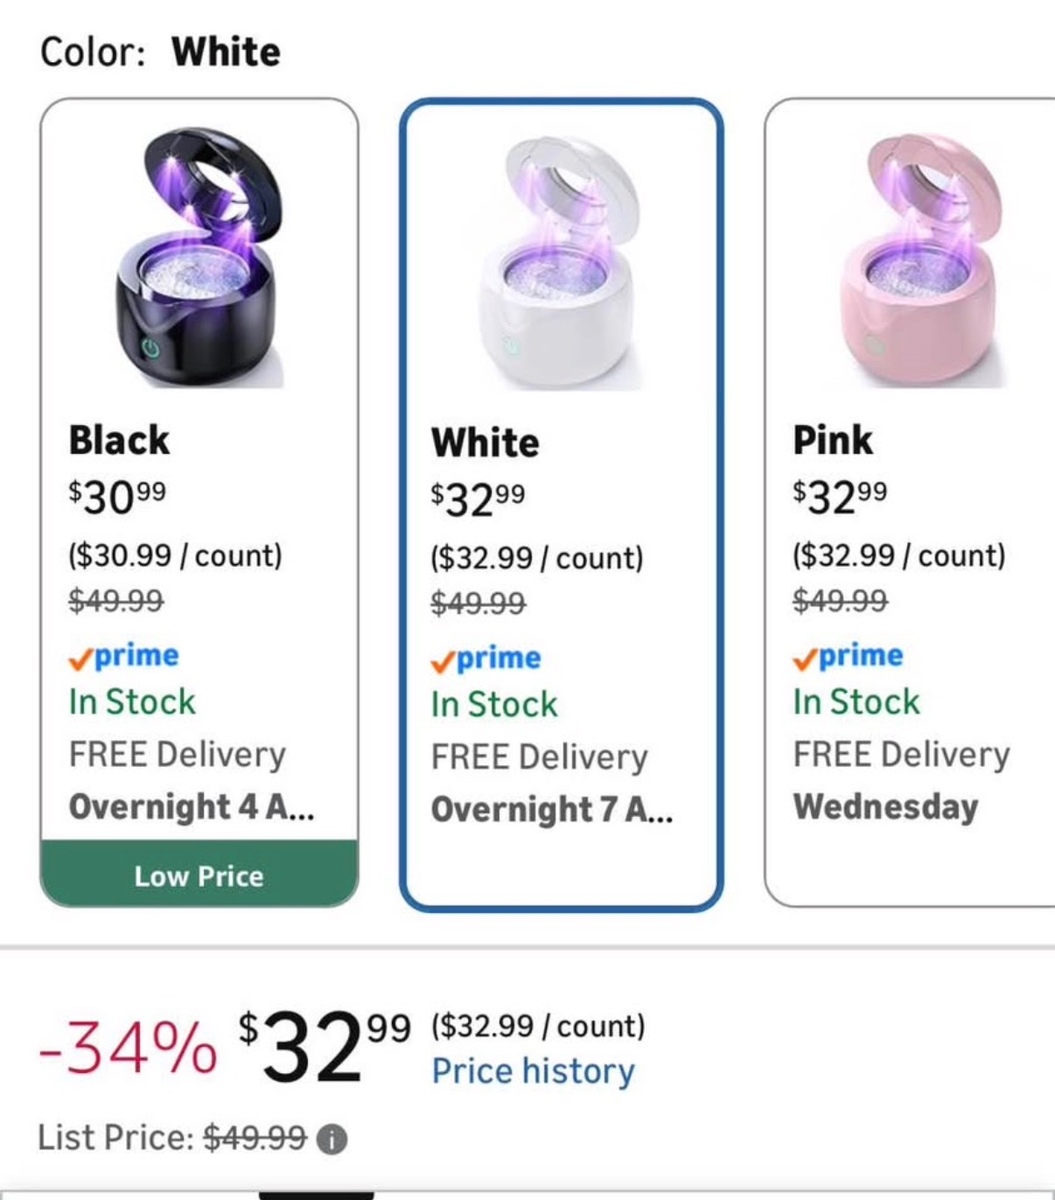Screen dimensions: 1055x1200
Task: Select the Black color swatch card
Action: click(199, 500)
